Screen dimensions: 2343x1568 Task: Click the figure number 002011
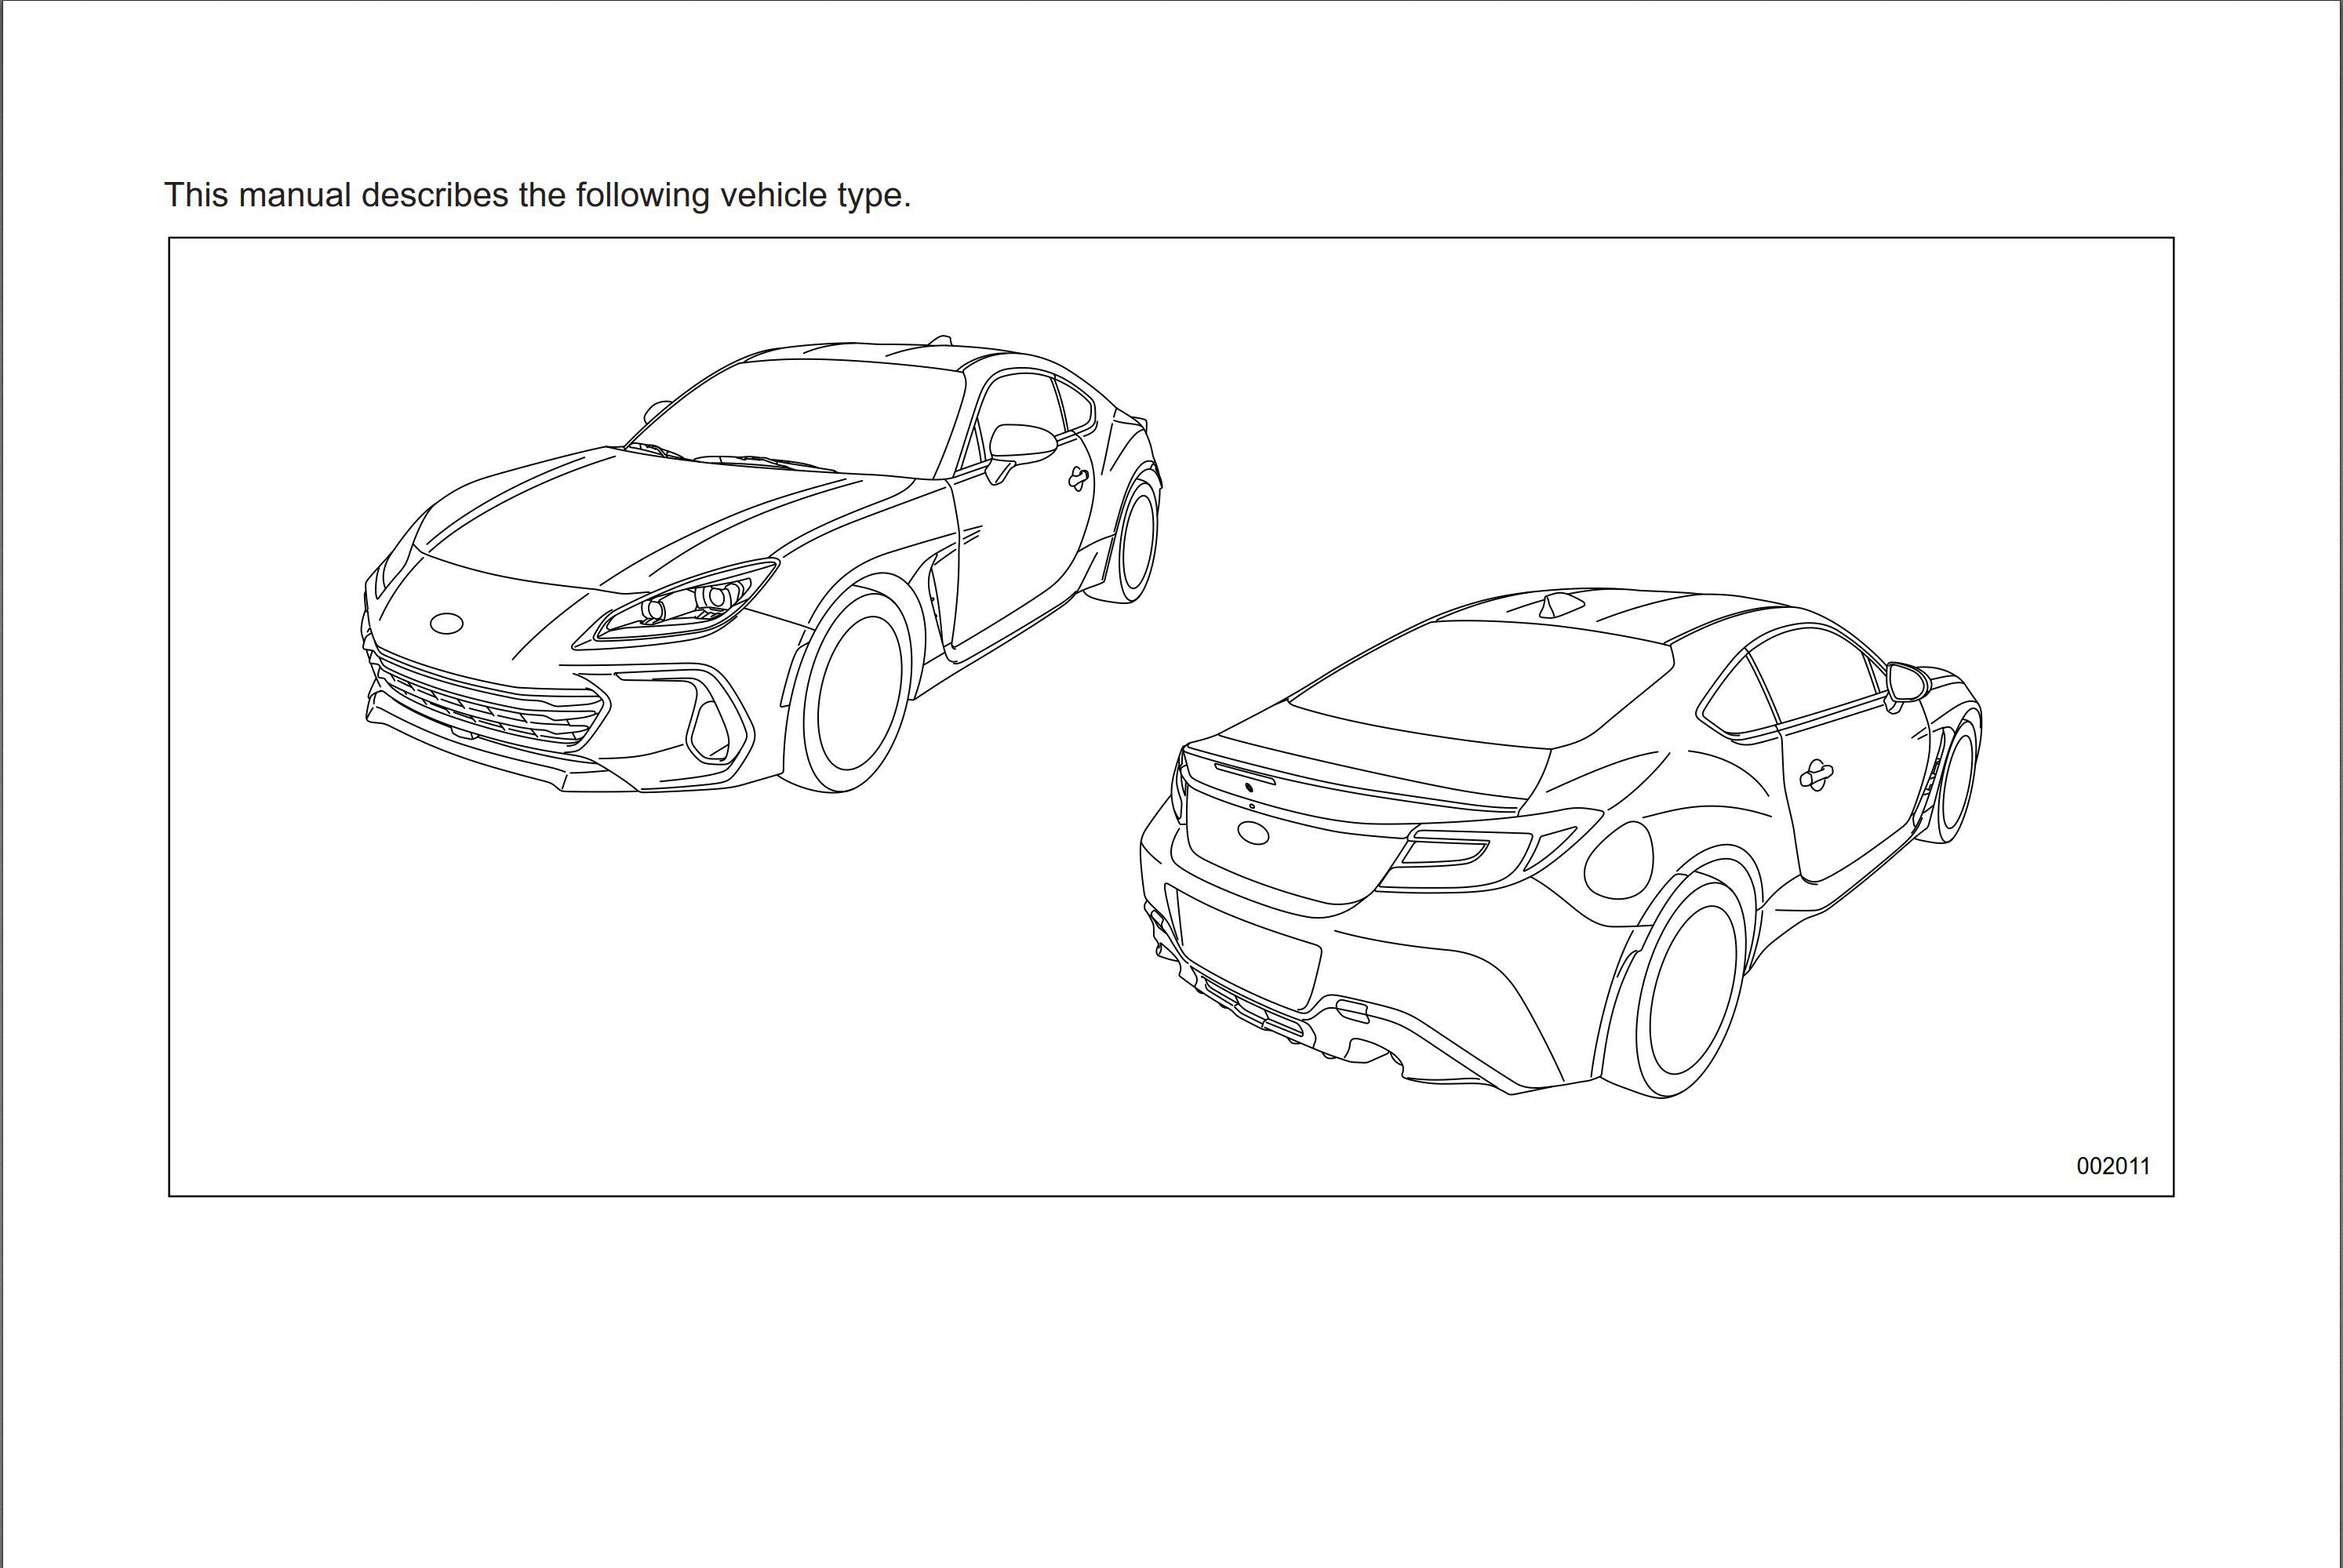2112,1166
